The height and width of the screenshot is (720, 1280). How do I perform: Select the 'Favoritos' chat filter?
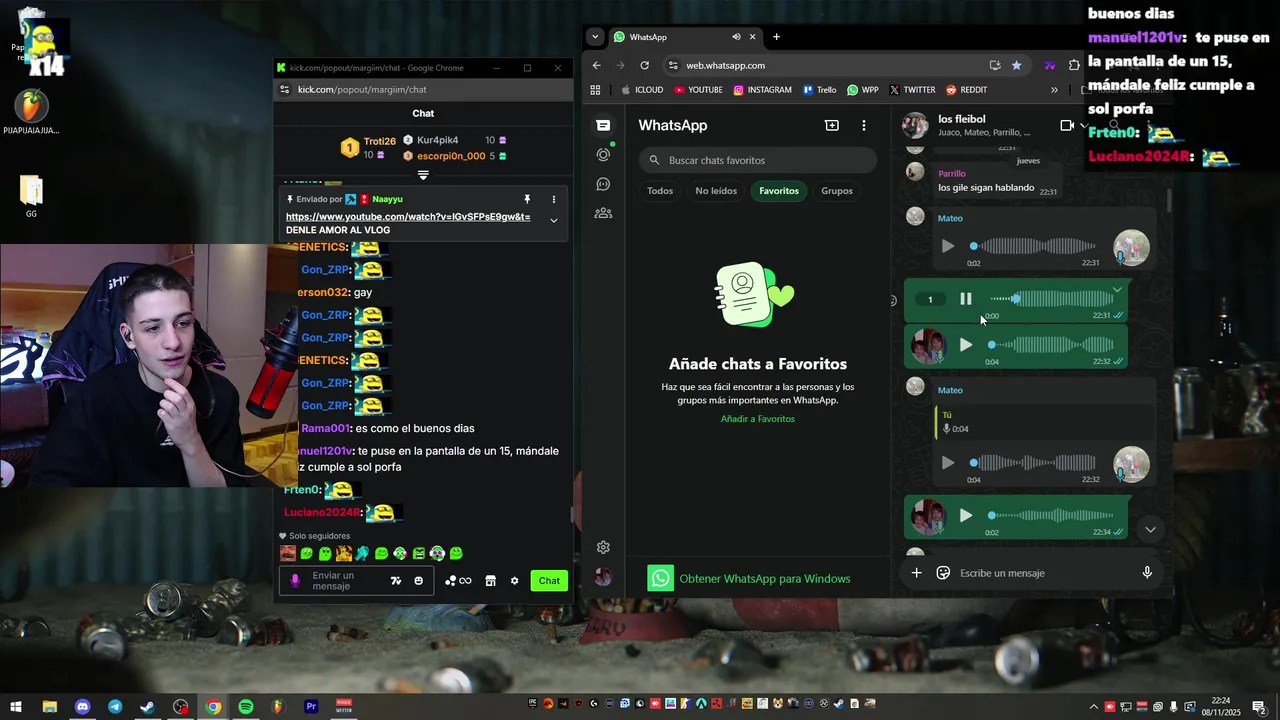[x=779, y=191]
